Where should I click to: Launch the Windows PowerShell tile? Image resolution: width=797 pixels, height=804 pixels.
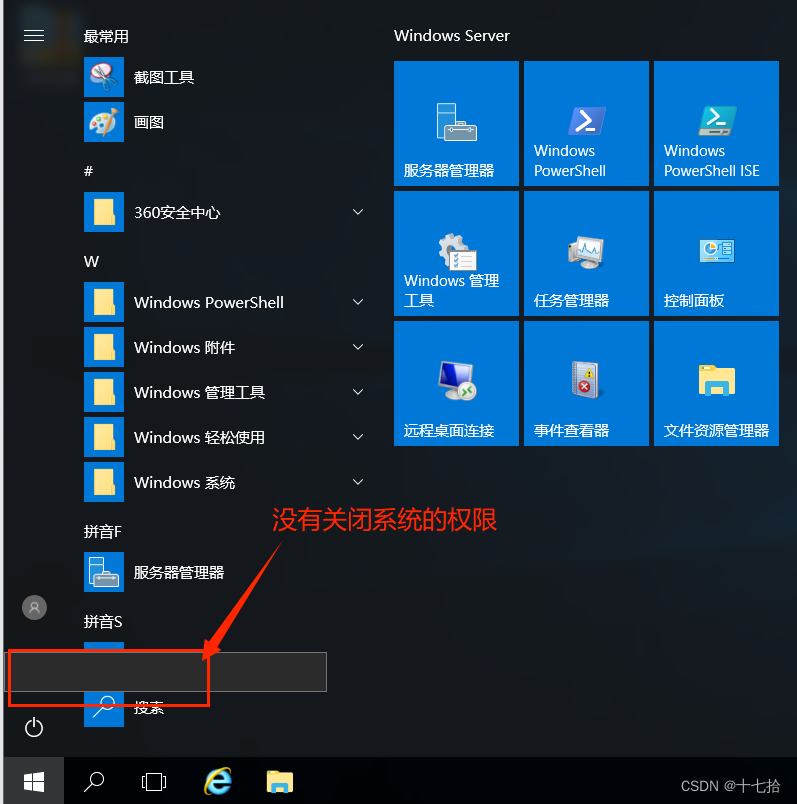(586, 124)
